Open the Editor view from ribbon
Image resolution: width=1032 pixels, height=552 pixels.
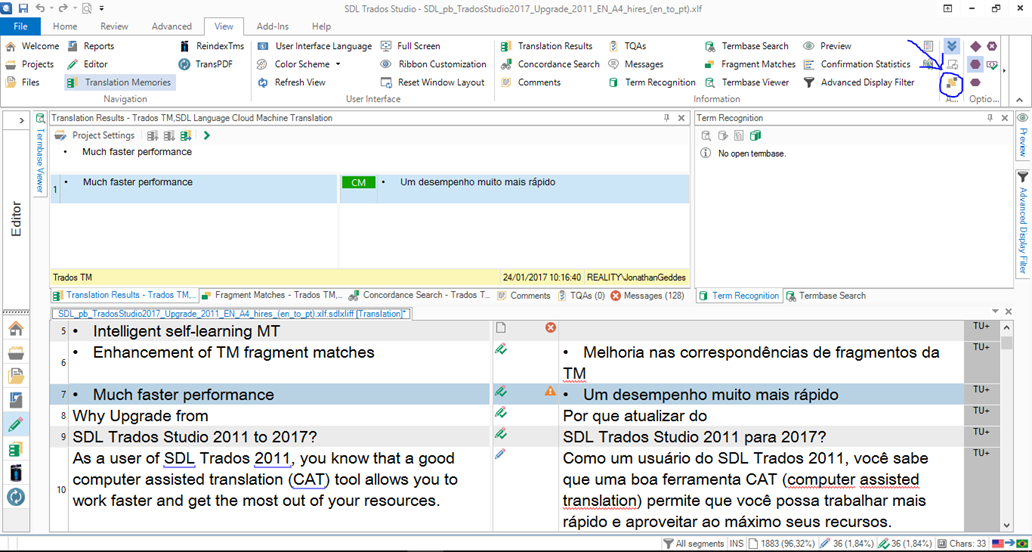click(x=87, y=64)
